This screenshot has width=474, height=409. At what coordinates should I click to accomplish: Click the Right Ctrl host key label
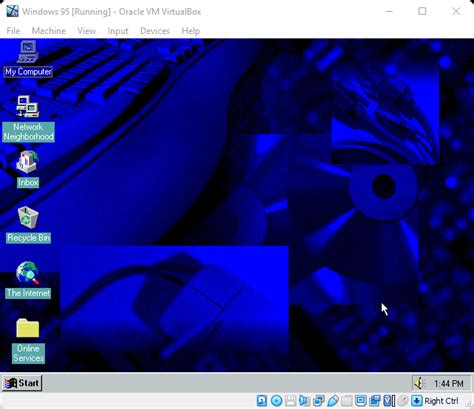[441, 401]
